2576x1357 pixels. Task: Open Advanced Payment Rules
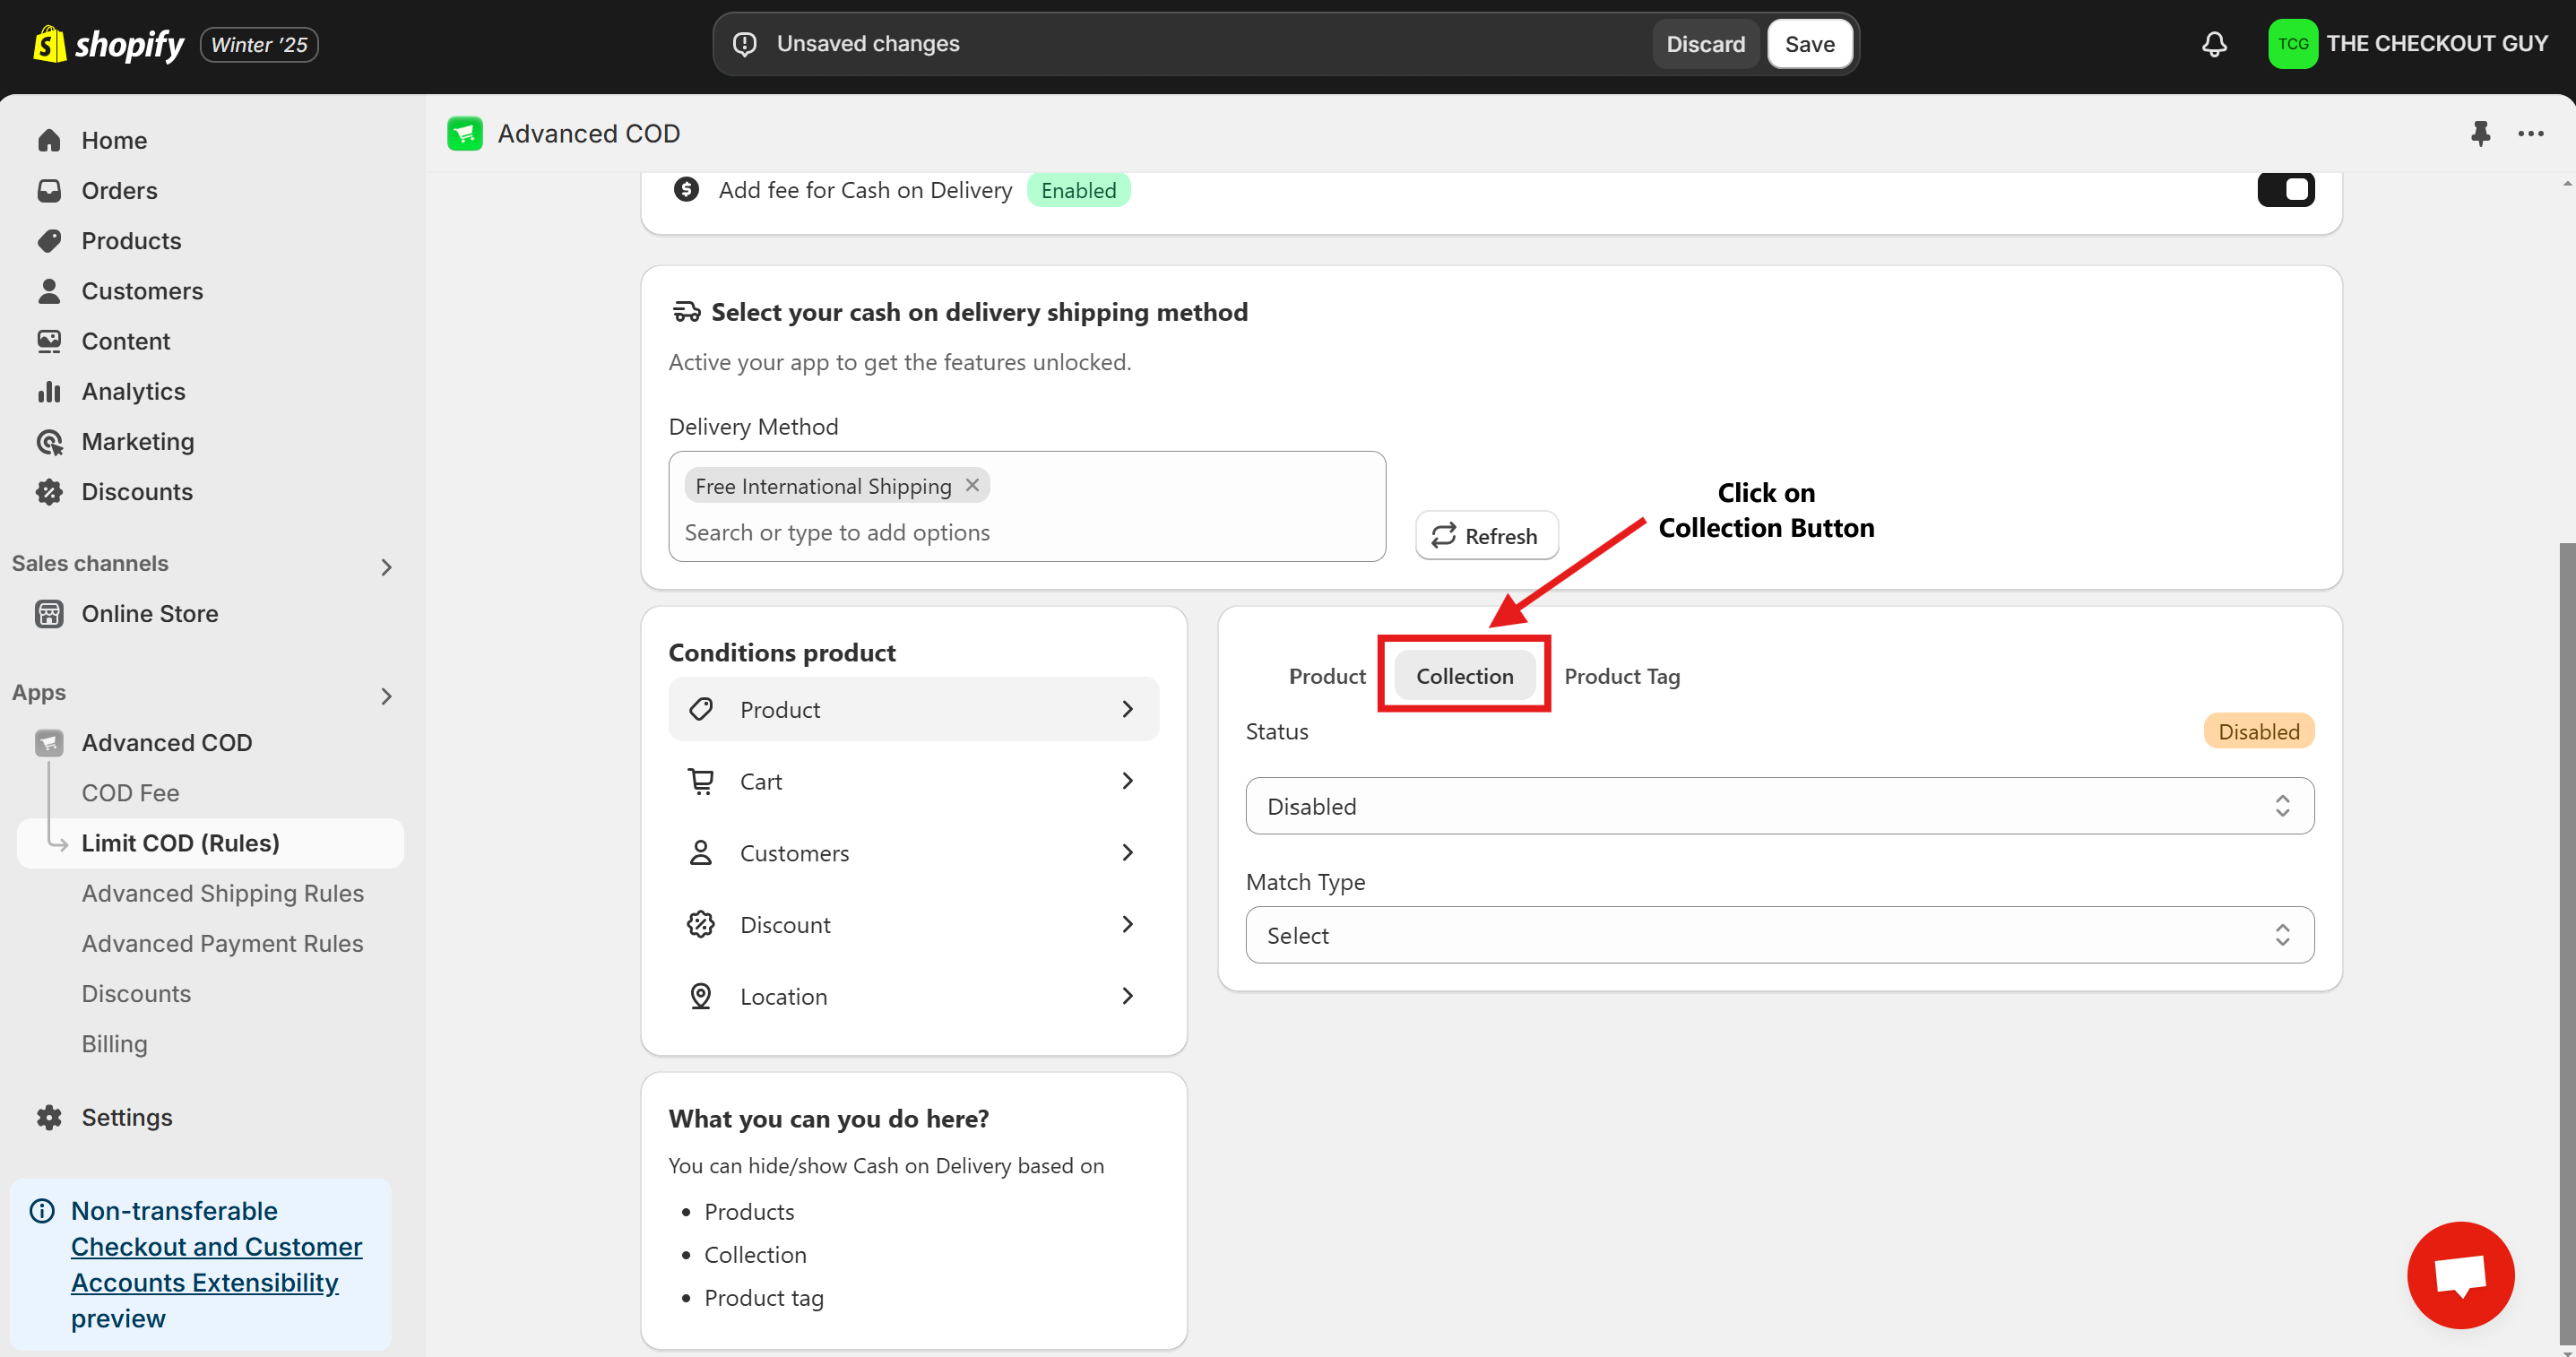(222, 943)
